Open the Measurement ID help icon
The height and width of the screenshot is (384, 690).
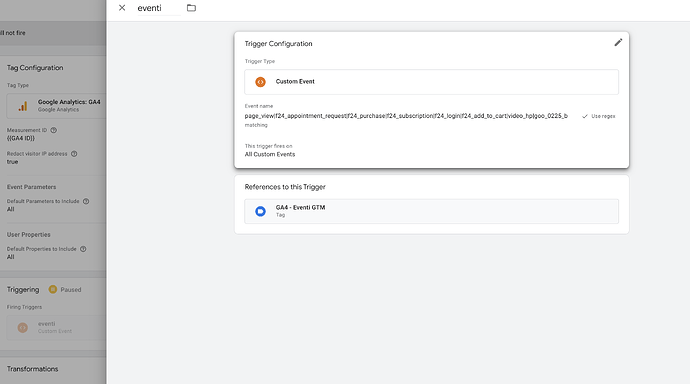(54, 130)
